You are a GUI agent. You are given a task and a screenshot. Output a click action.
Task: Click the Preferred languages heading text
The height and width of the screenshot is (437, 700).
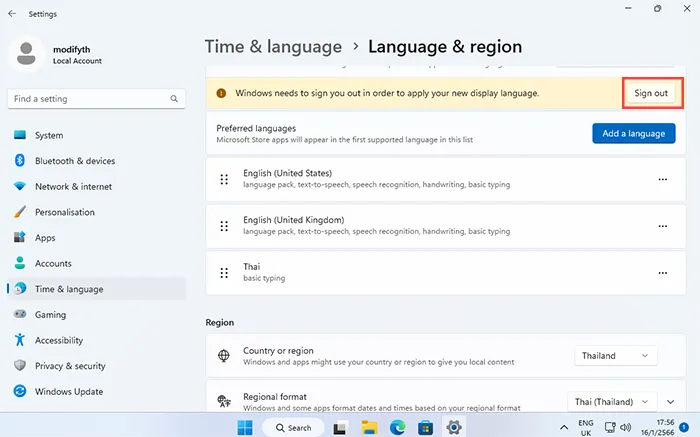(x=256, y=128)
